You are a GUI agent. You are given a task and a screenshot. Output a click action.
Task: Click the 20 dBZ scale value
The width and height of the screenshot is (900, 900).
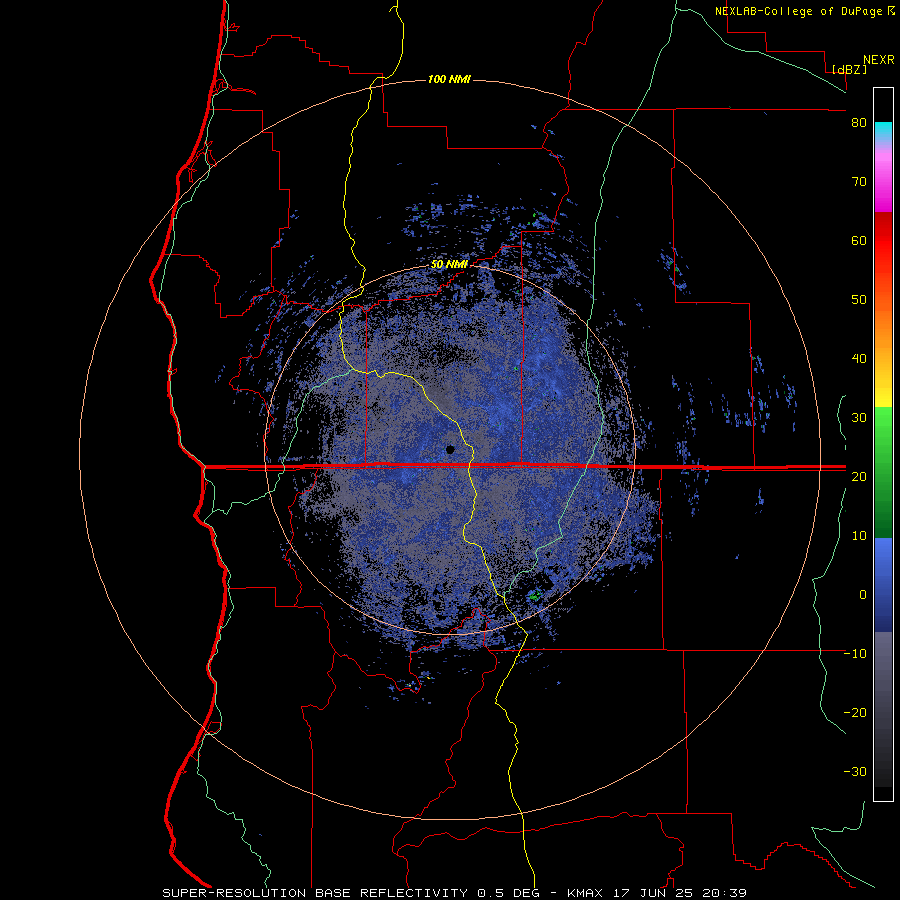click(859, 476)
